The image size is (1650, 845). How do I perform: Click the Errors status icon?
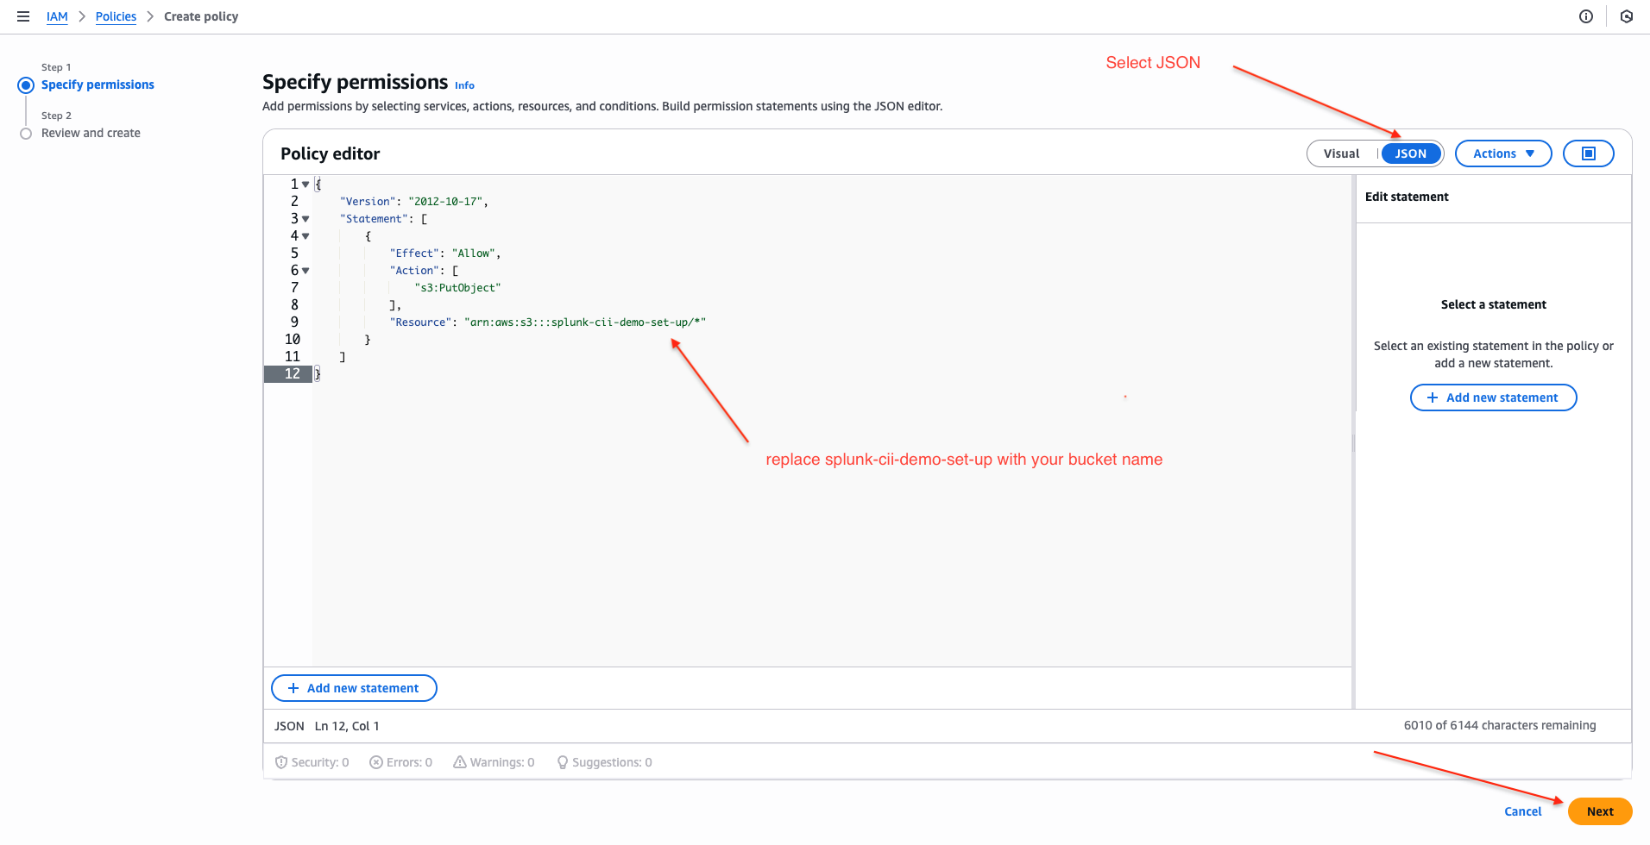376,763
